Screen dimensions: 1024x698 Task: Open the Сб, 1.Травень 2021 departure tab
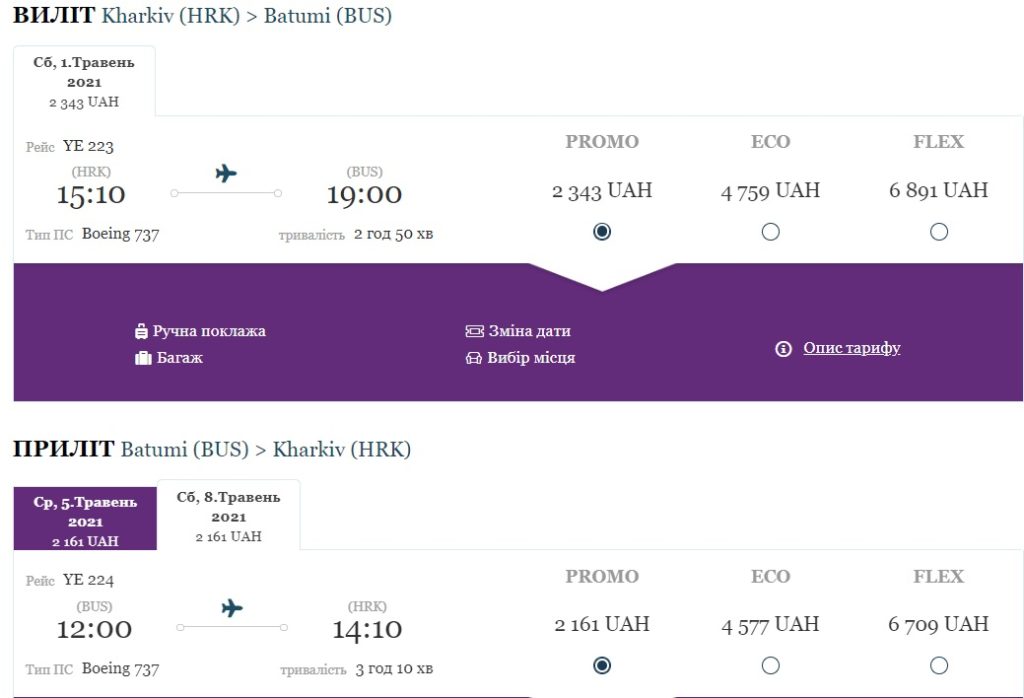tap(84, 81)
